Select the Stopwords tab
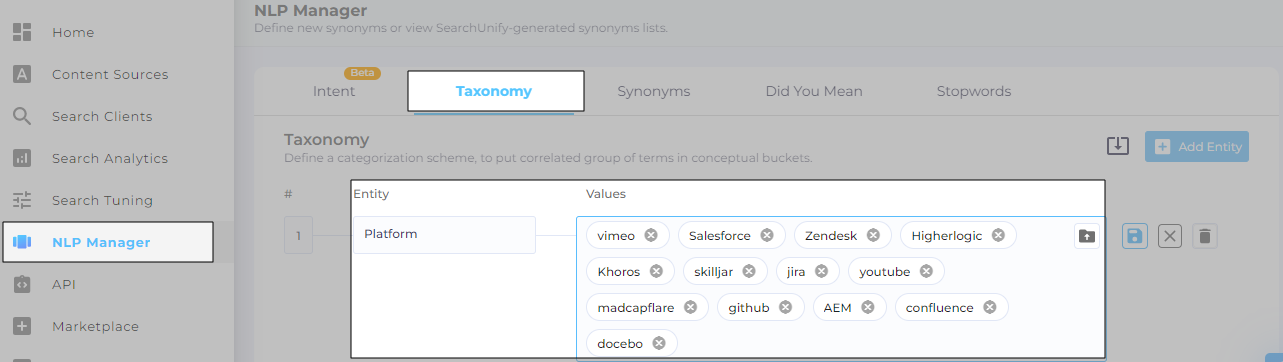This screenshot has width=1283, height=362. [974, 91]
